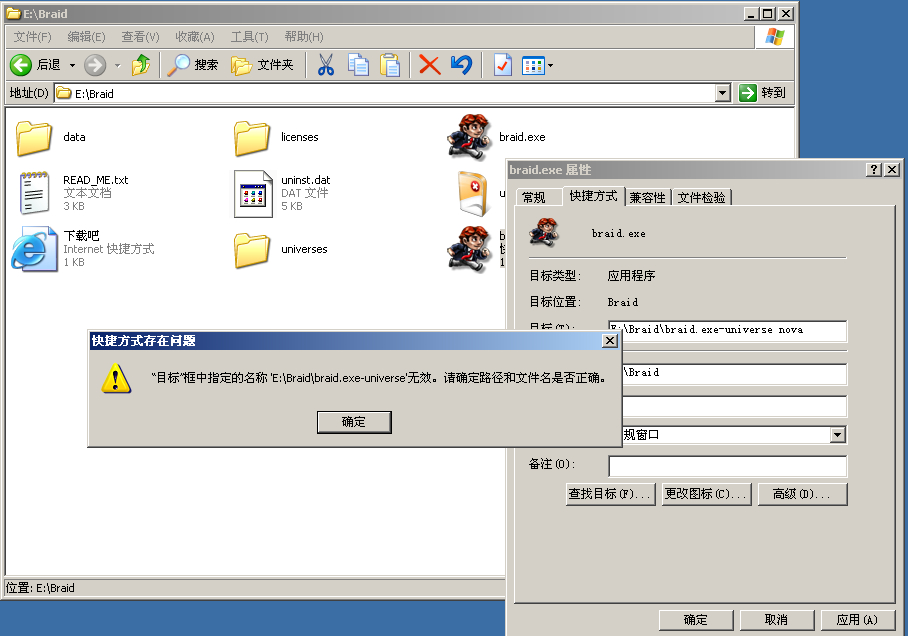
Task: Click 取消 in the properties window
Action: (777, 620)
